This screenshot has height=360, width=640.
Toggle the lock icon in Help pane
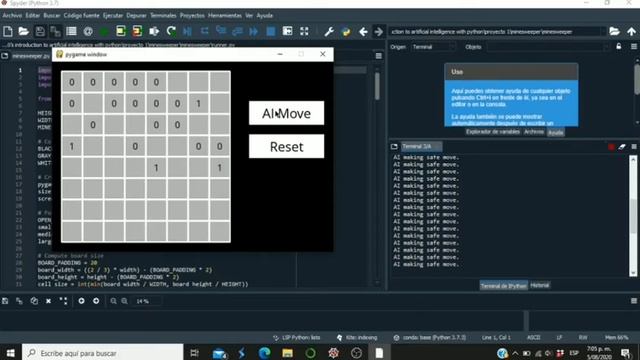619,47
